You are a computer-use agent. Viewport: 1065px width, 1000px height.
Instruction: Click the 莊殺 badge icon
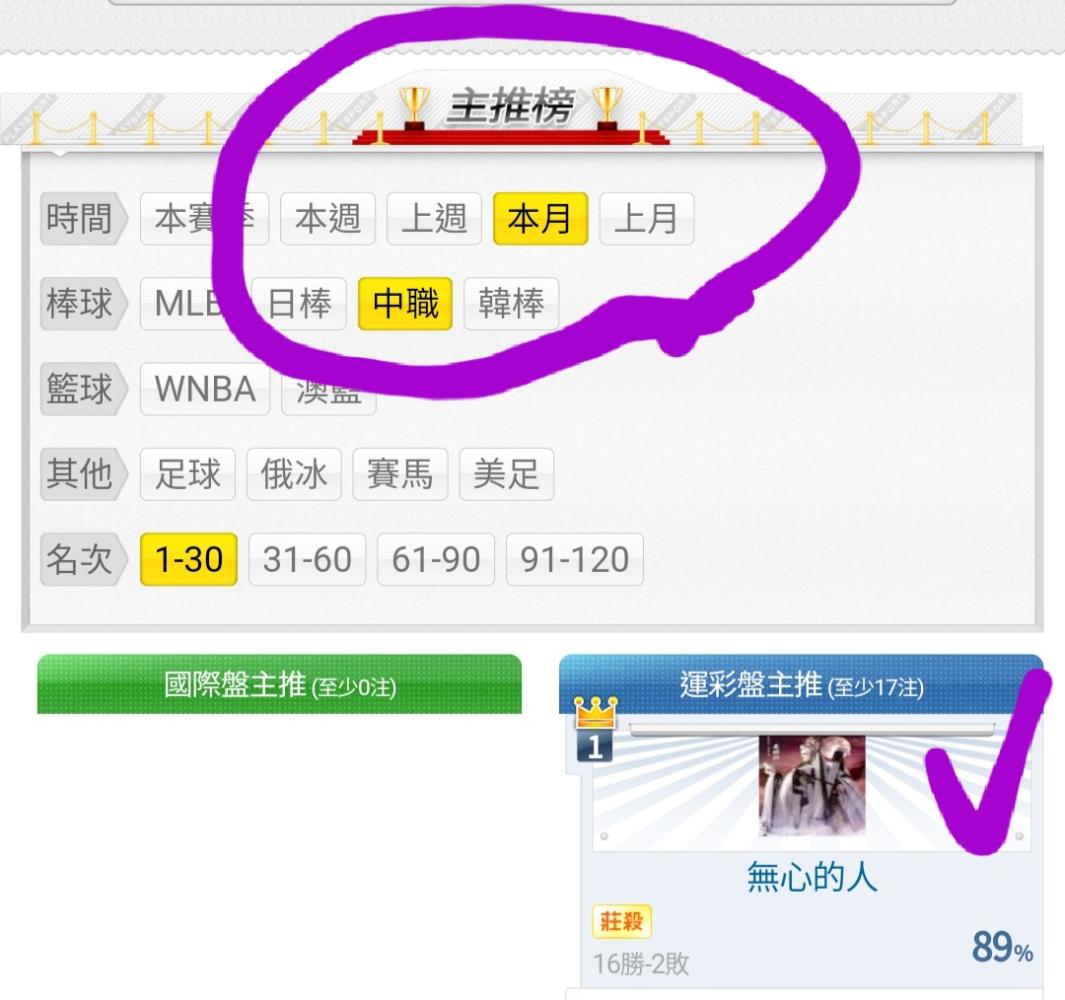point(621,921)
